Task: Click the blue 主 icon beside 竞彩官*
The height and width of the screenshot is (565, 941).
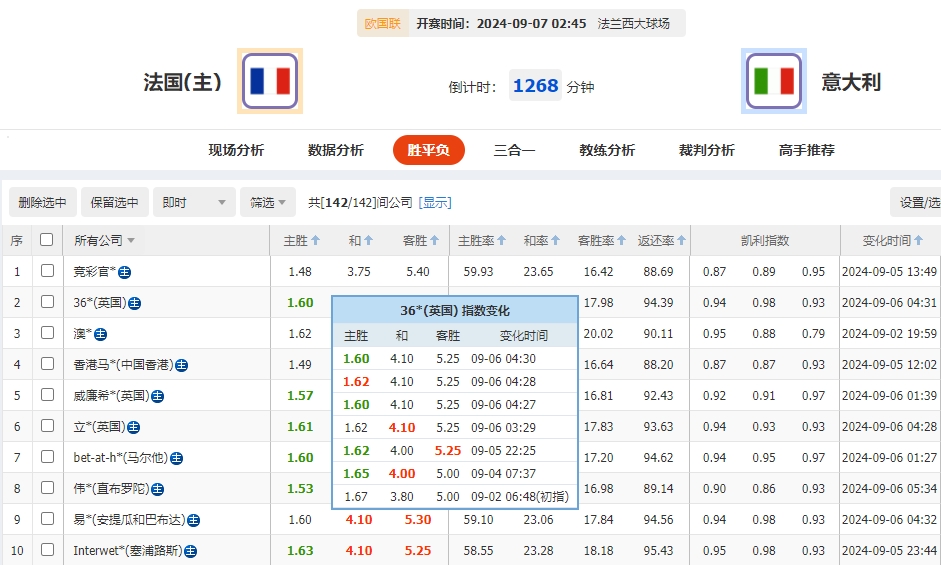Action: pos(125,271)
